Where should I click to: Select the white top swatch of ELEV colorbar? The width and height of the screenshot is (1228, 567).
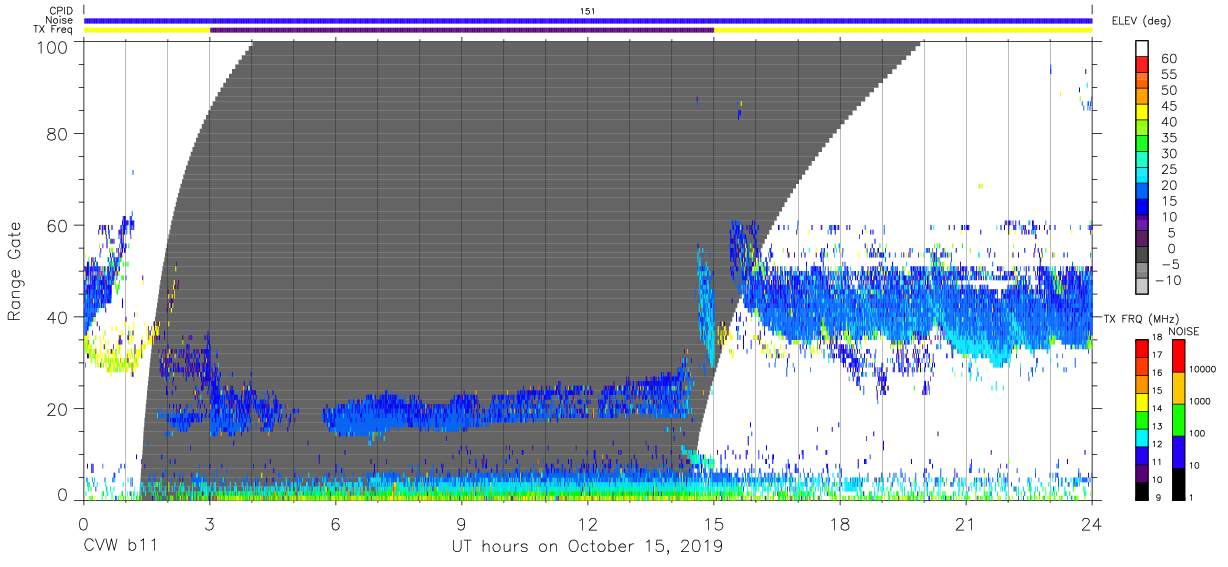pos(1141,50)
